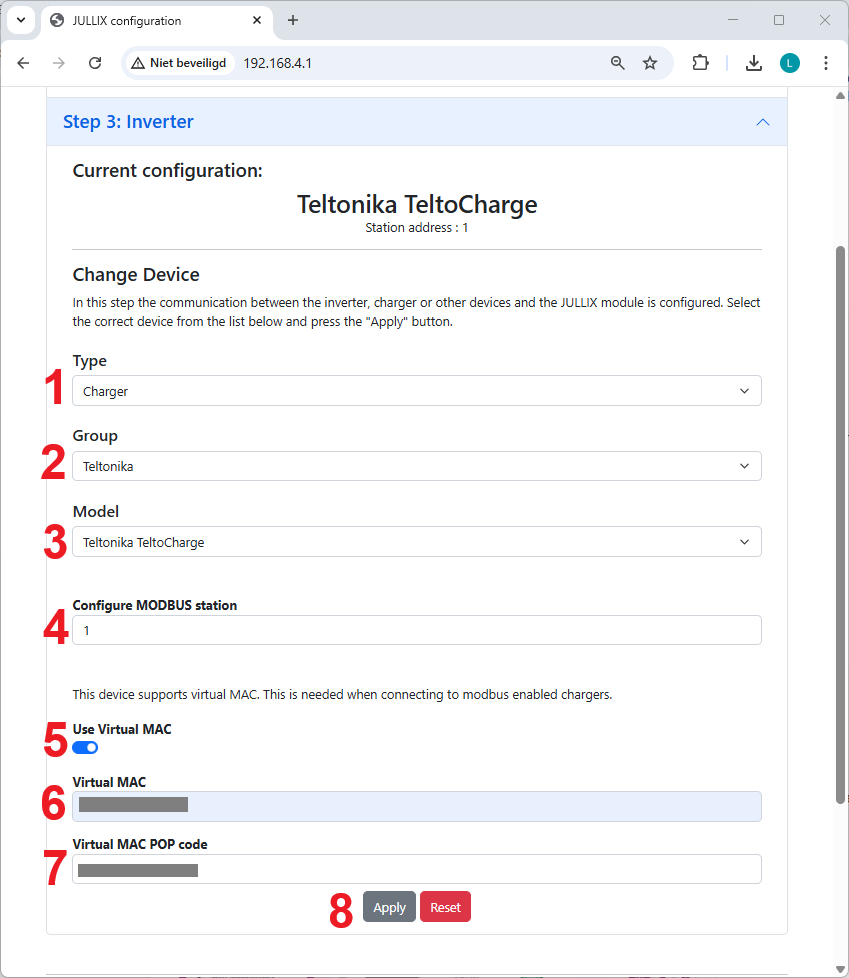
Task: Open the browser extensions puzzle icon
Action: point(700,63)
